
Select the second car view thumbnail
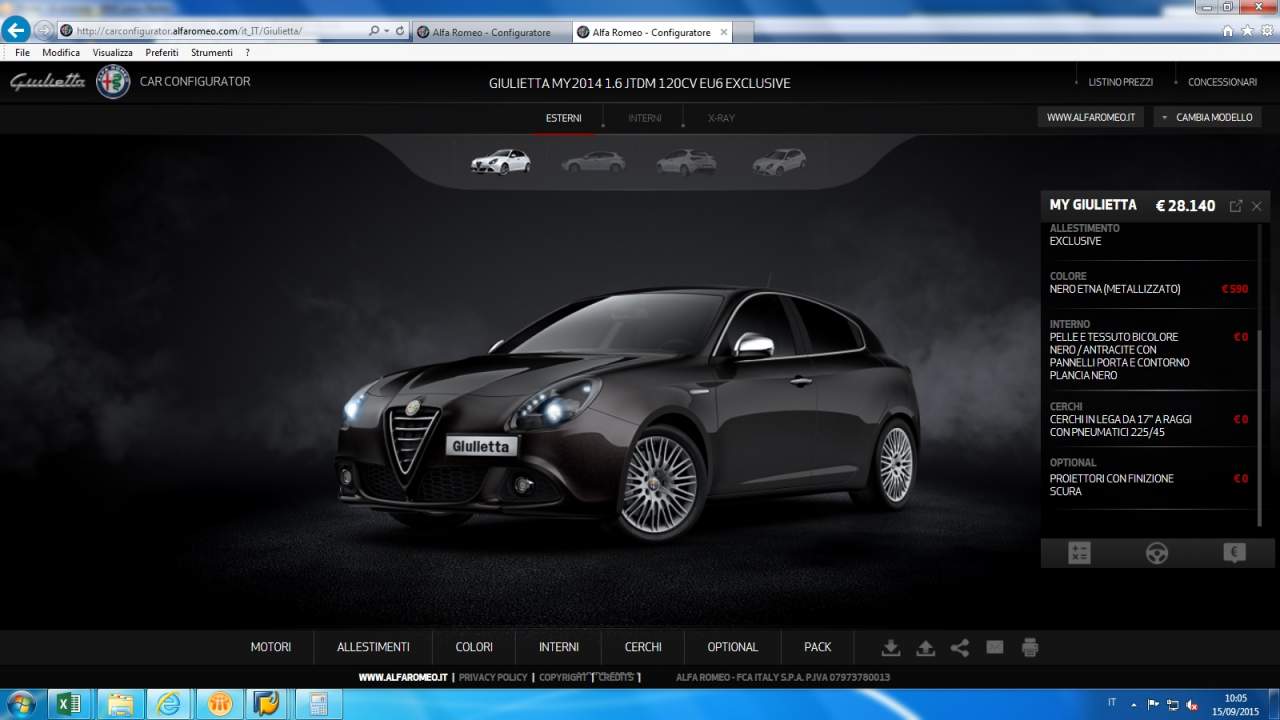coord(593,161)
